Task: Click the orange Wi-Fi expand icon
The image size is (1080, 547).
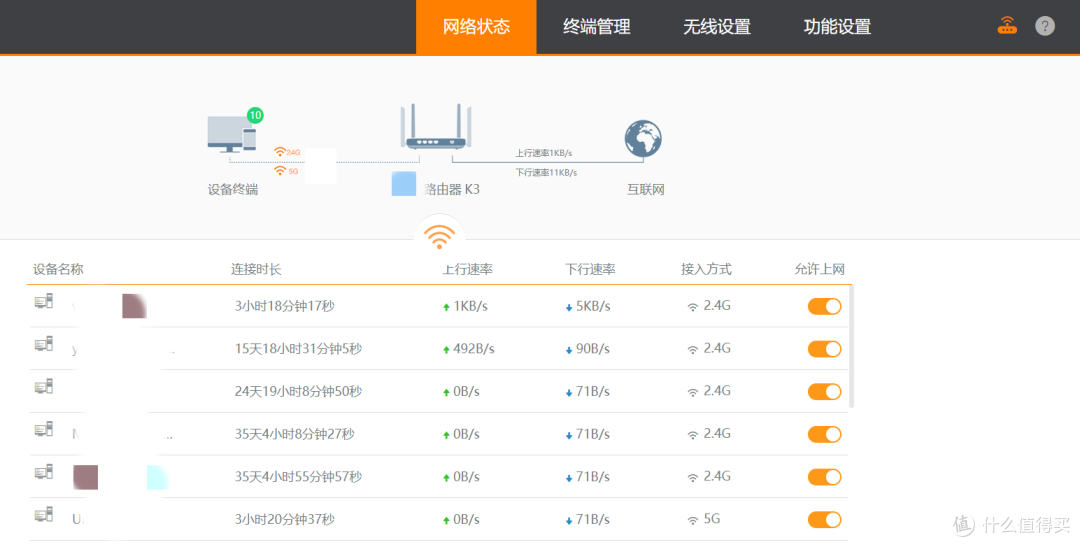Action: (x=439, y=236)
